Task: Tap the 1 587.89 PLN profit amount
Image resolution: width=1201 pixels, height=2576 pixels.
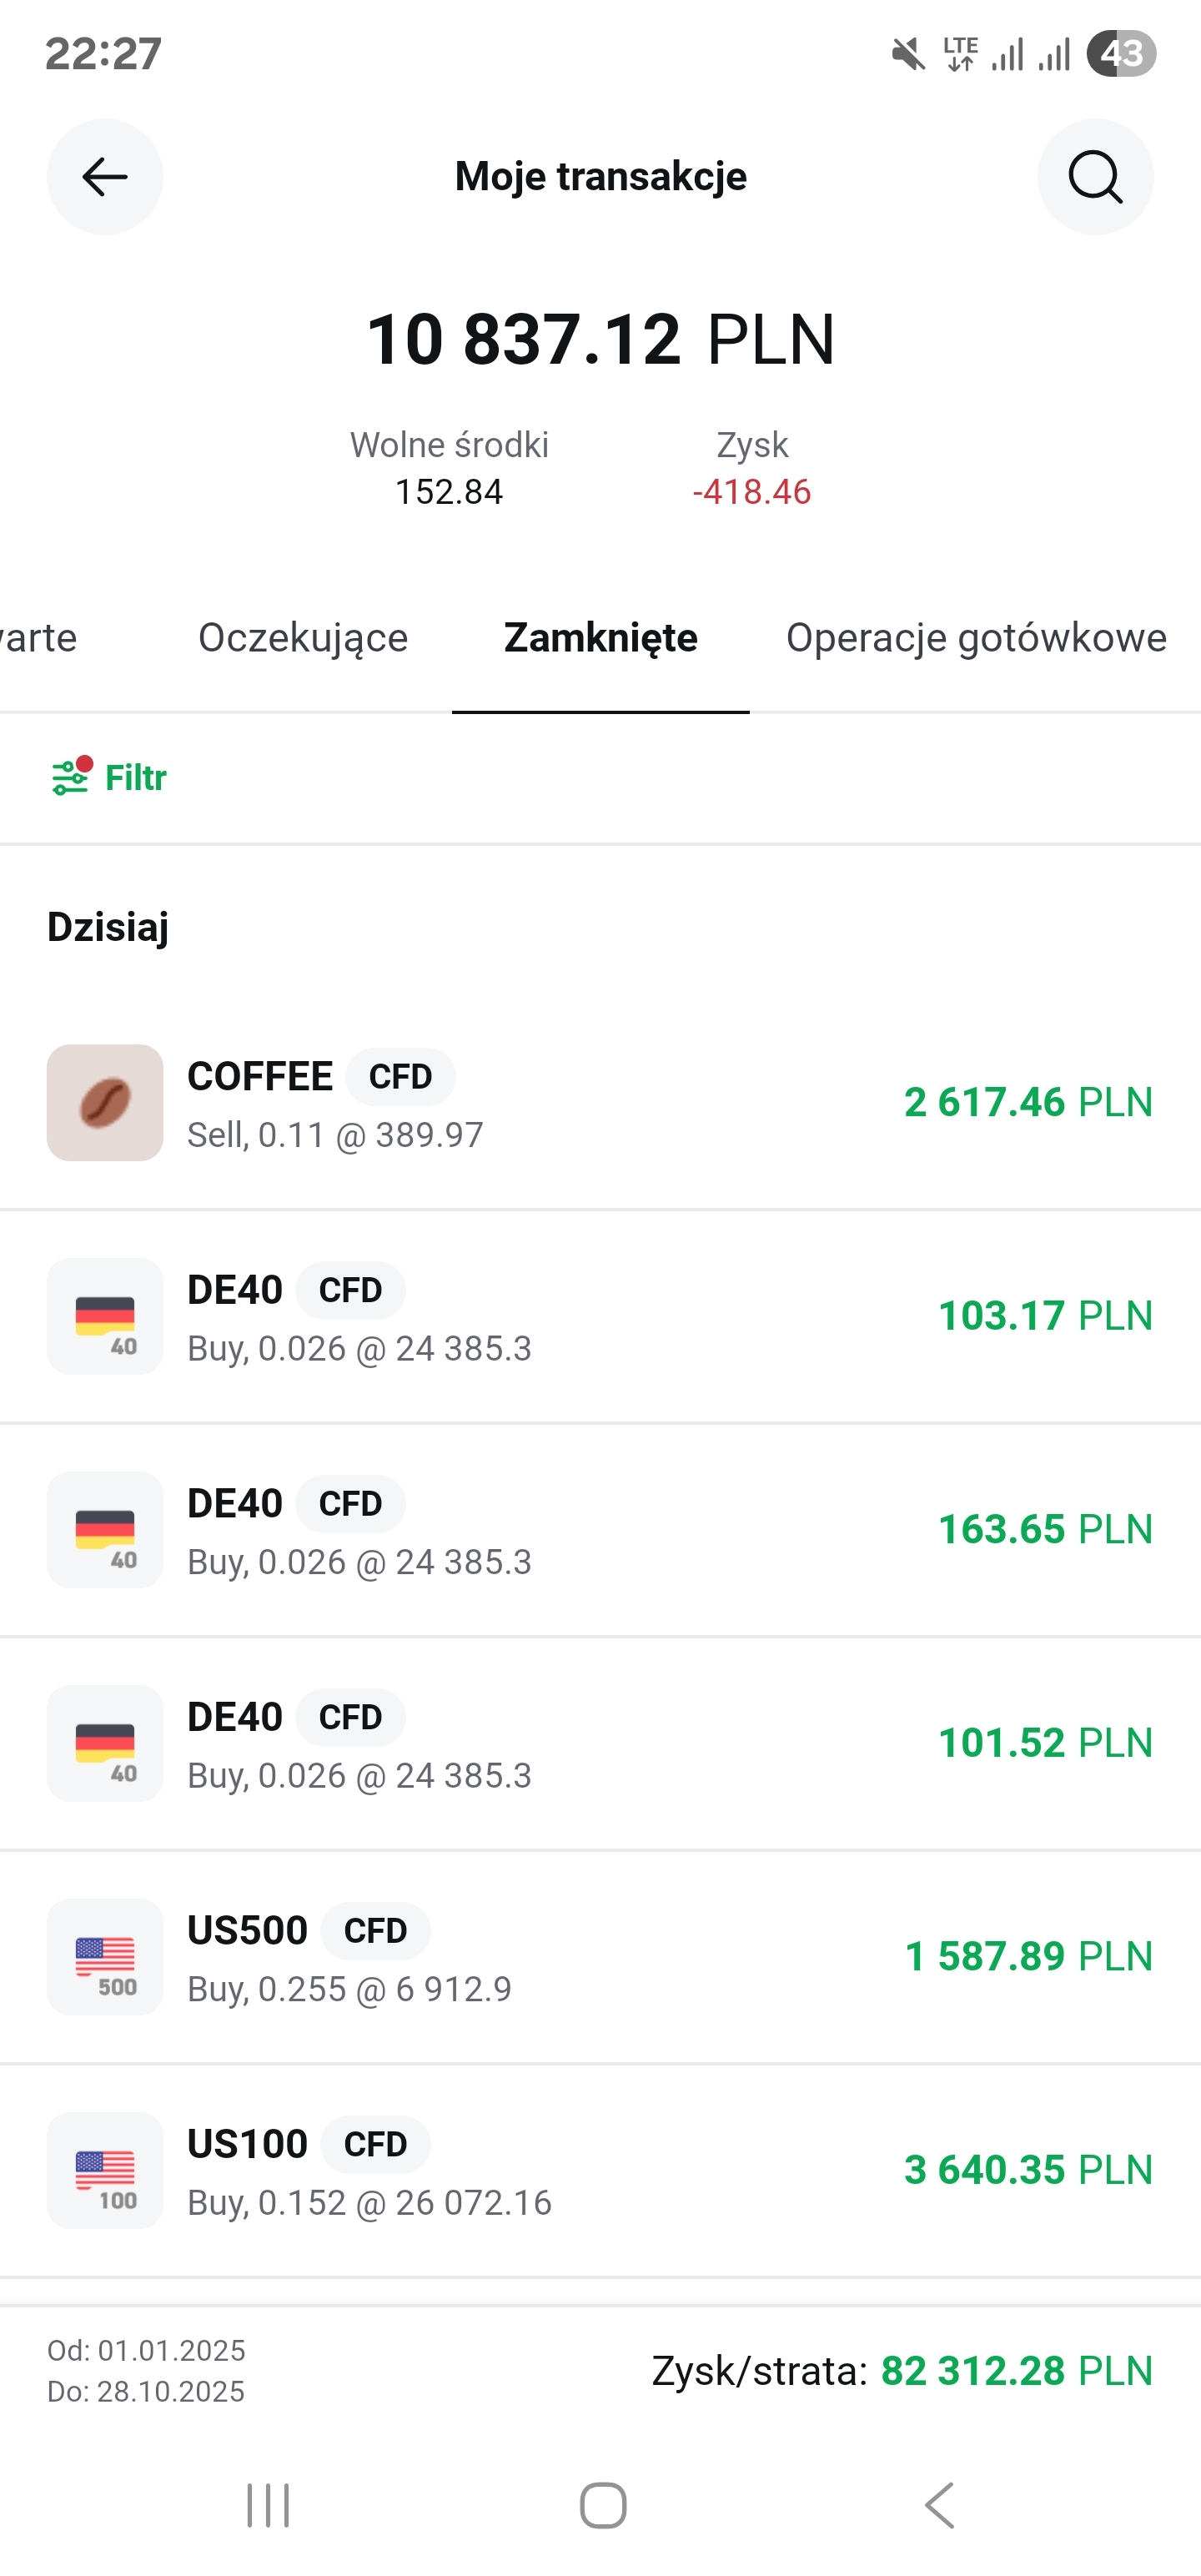Action: click(1028, 1956)
